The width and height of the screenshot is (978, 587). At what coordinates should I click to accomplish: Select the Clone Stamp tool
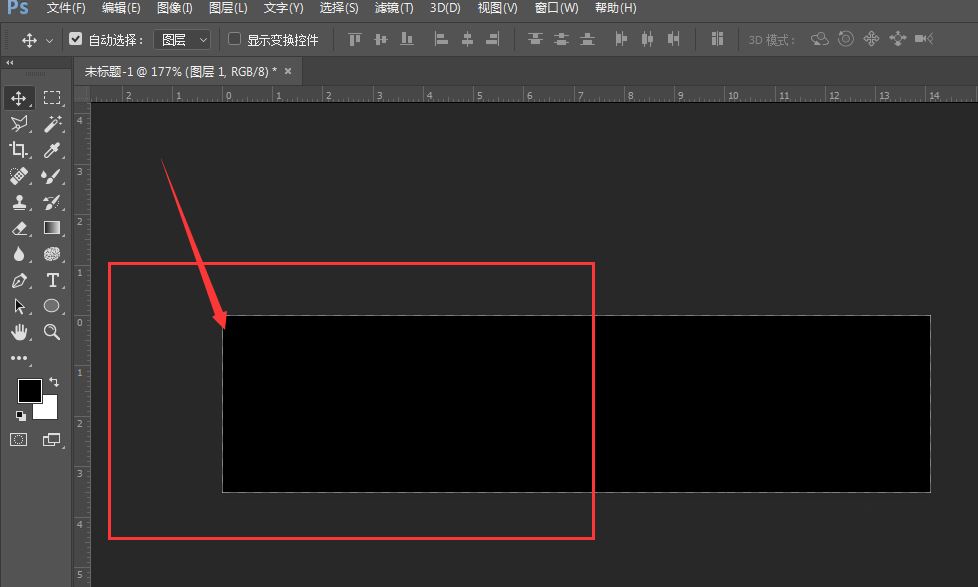point(19,202)
